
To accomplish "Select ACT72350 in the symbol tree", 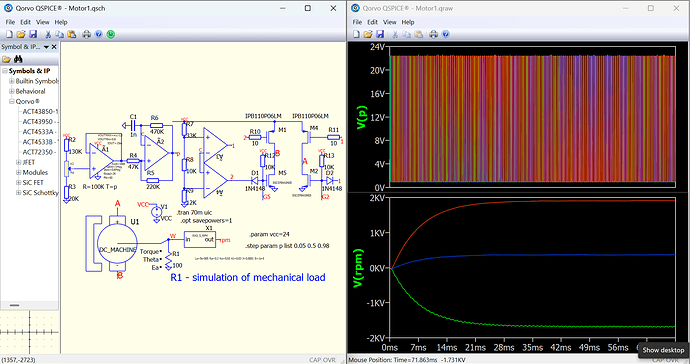I will (x=40, y=152).
